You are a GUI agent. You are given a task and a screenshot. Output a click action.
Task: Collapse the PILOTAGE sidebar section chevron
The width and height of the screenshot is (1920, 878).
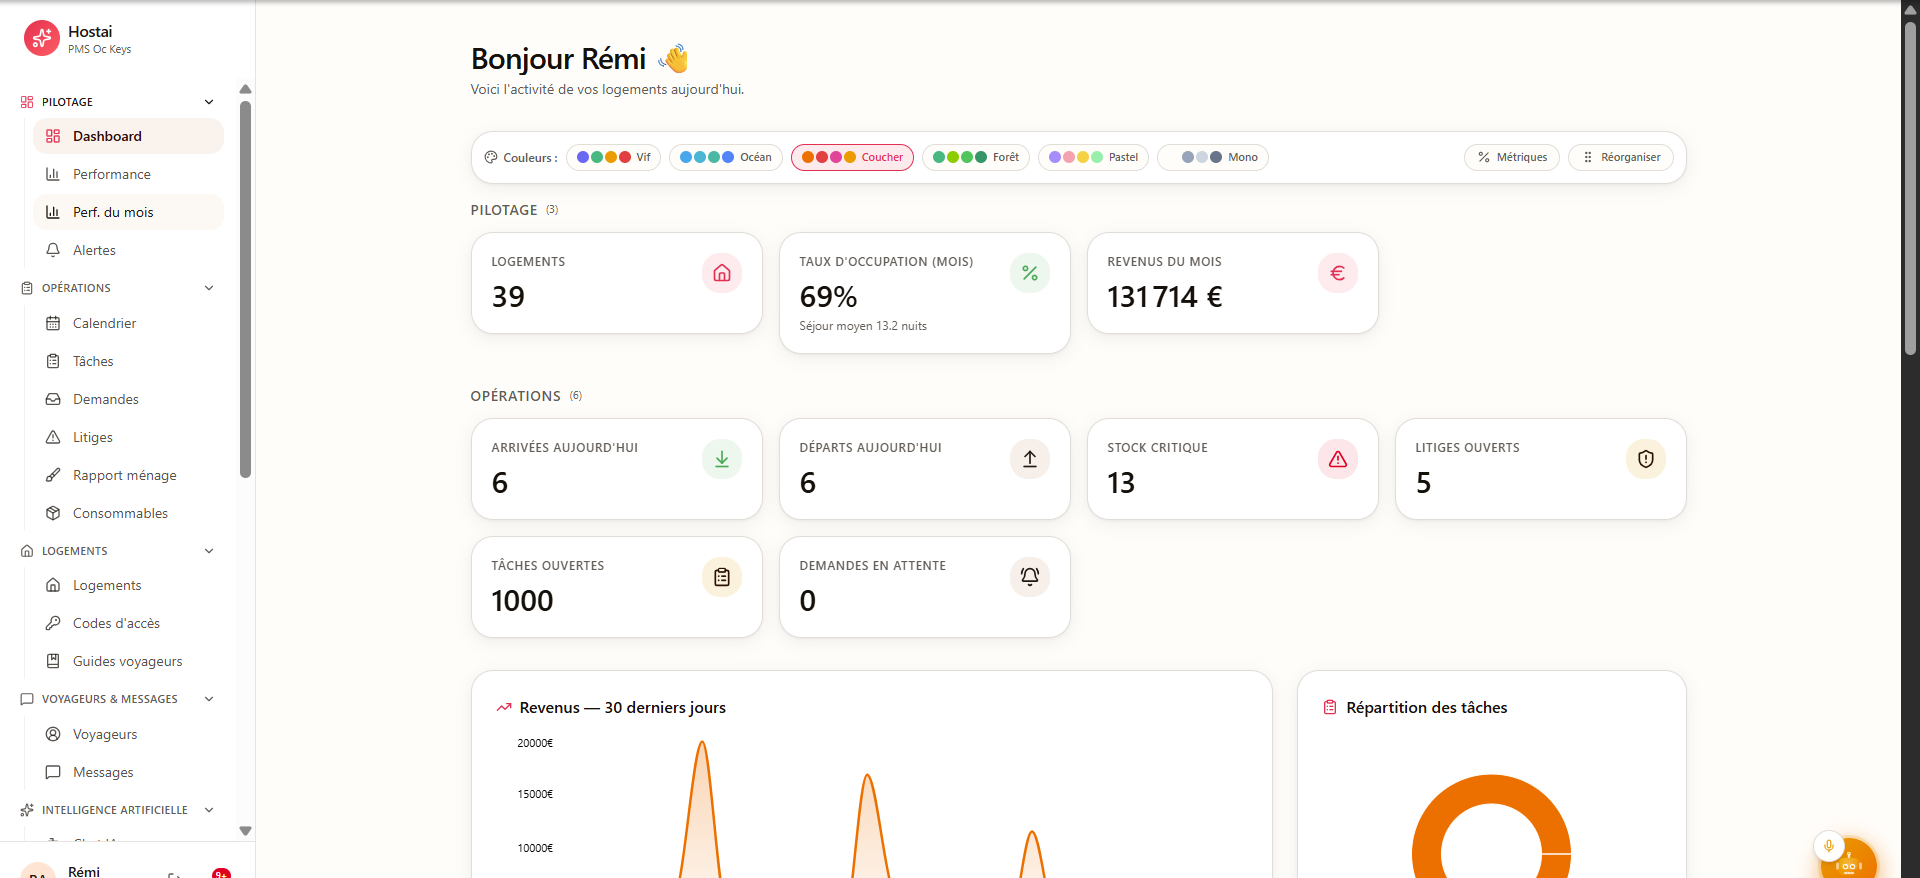tap(209, 102)
